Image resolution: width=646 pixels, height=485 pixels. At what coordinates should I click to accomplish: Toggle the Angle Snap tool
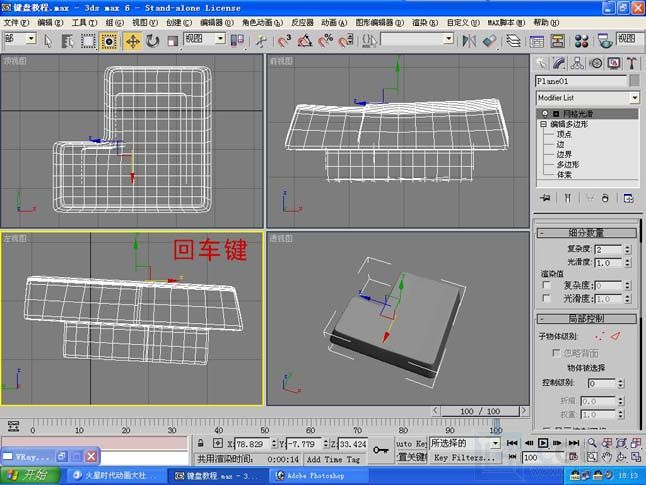click(304, 41)
